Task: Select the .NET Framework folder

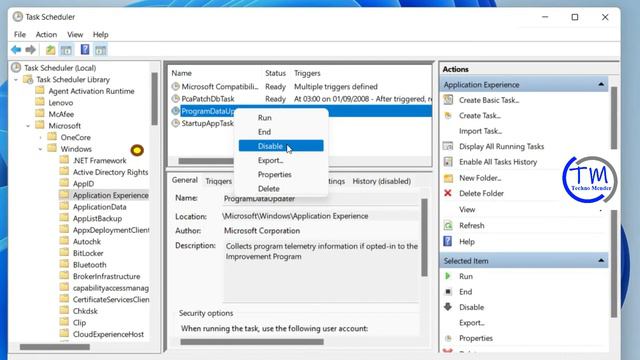Action: (100, 160)
